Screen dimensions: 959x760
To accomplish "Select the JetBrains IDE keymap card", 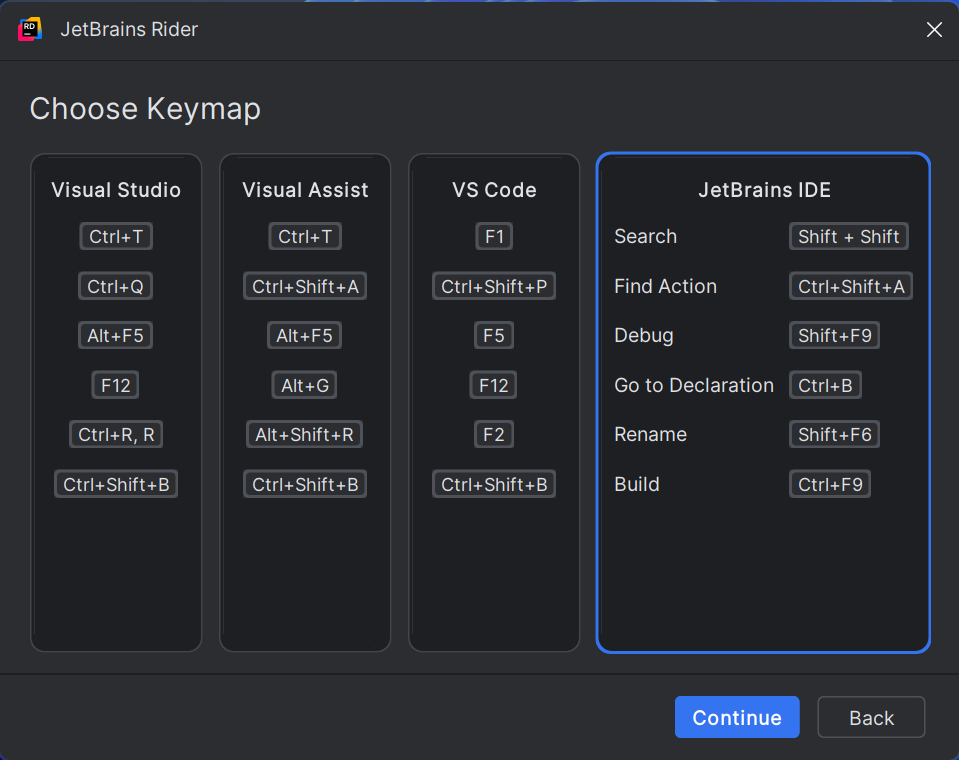I will pos(763,402).
